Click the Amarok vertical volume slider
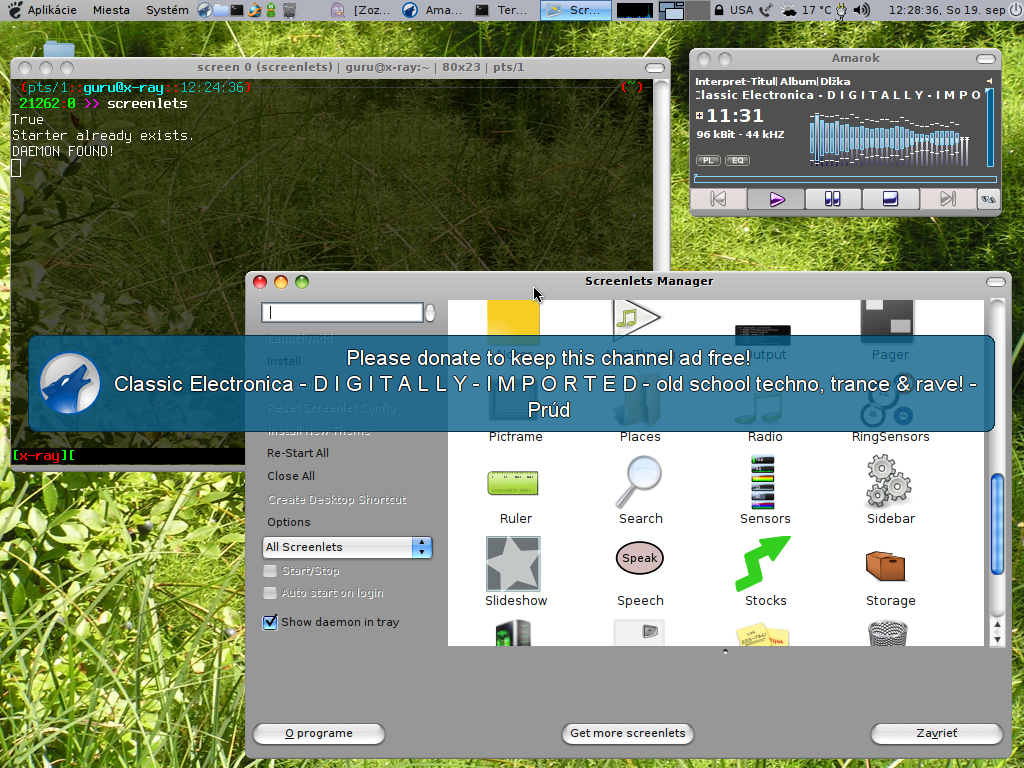 (990, 127)
